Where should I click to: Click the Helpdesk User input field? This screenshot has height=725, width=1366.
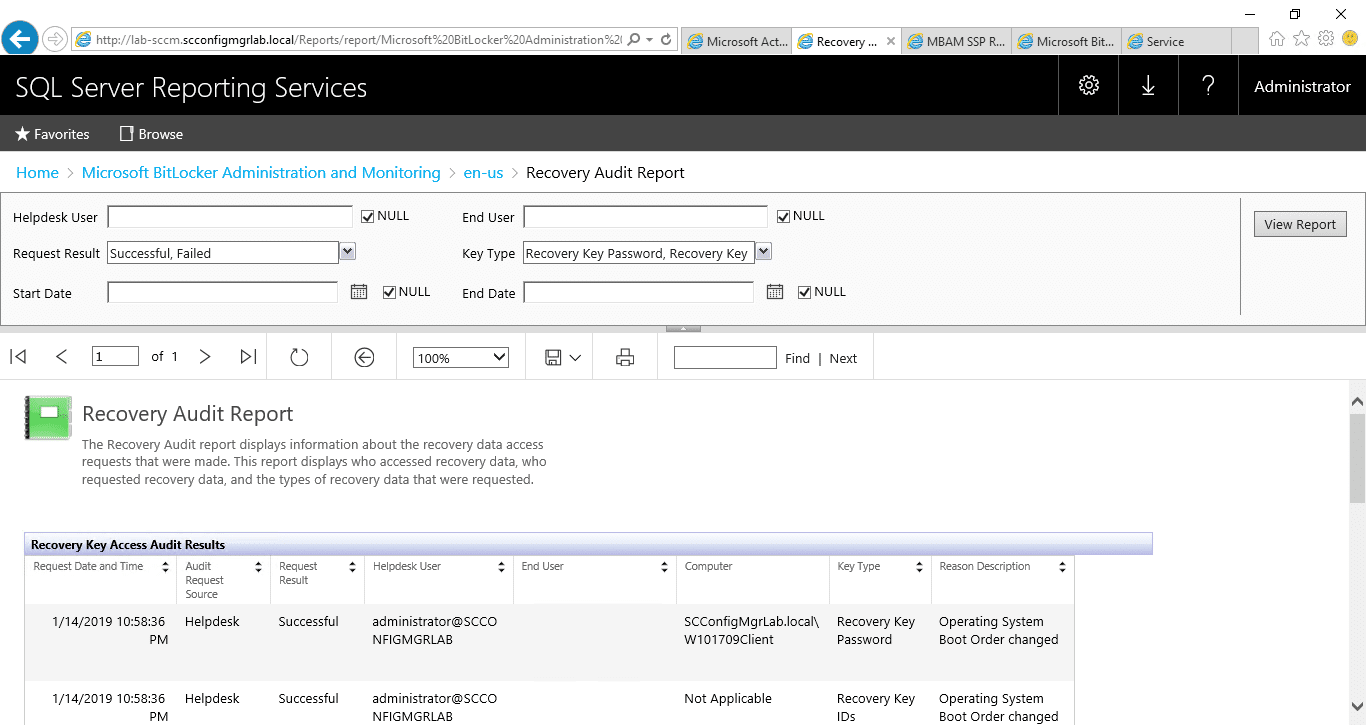pos(230,217)
